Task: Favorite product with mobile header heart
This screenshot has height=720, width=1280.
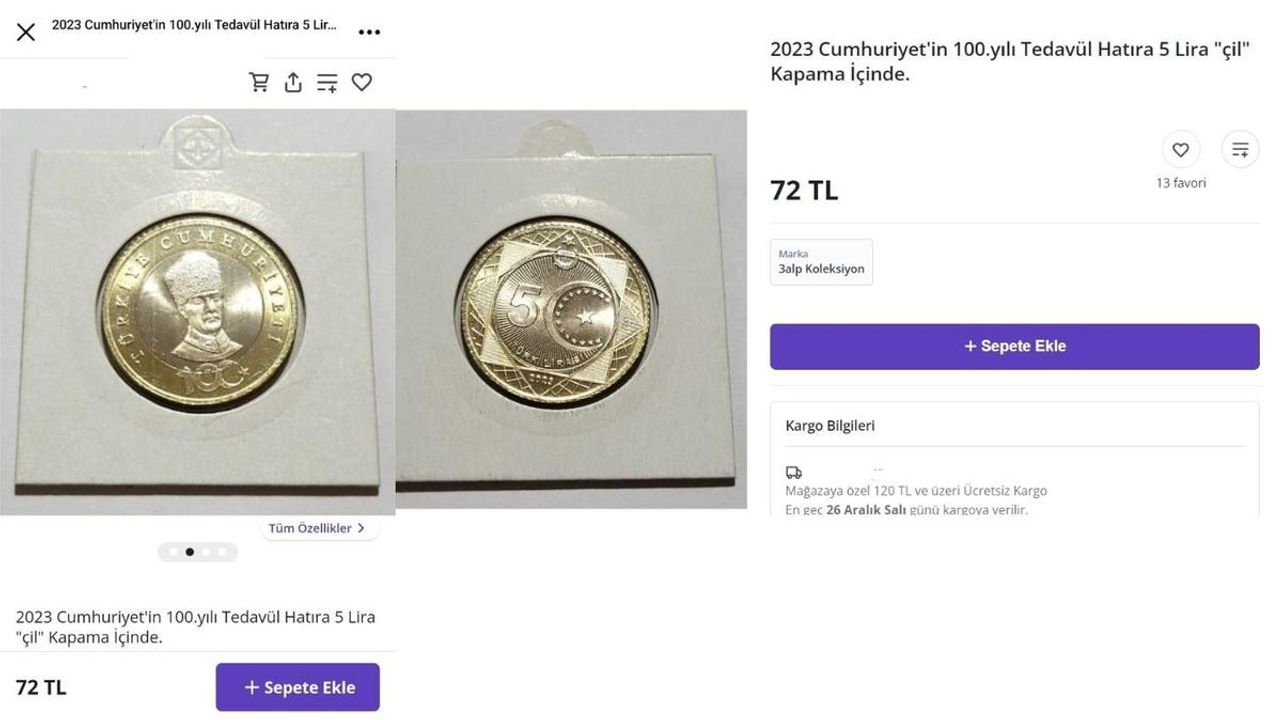Action: (x=362, y=83)
